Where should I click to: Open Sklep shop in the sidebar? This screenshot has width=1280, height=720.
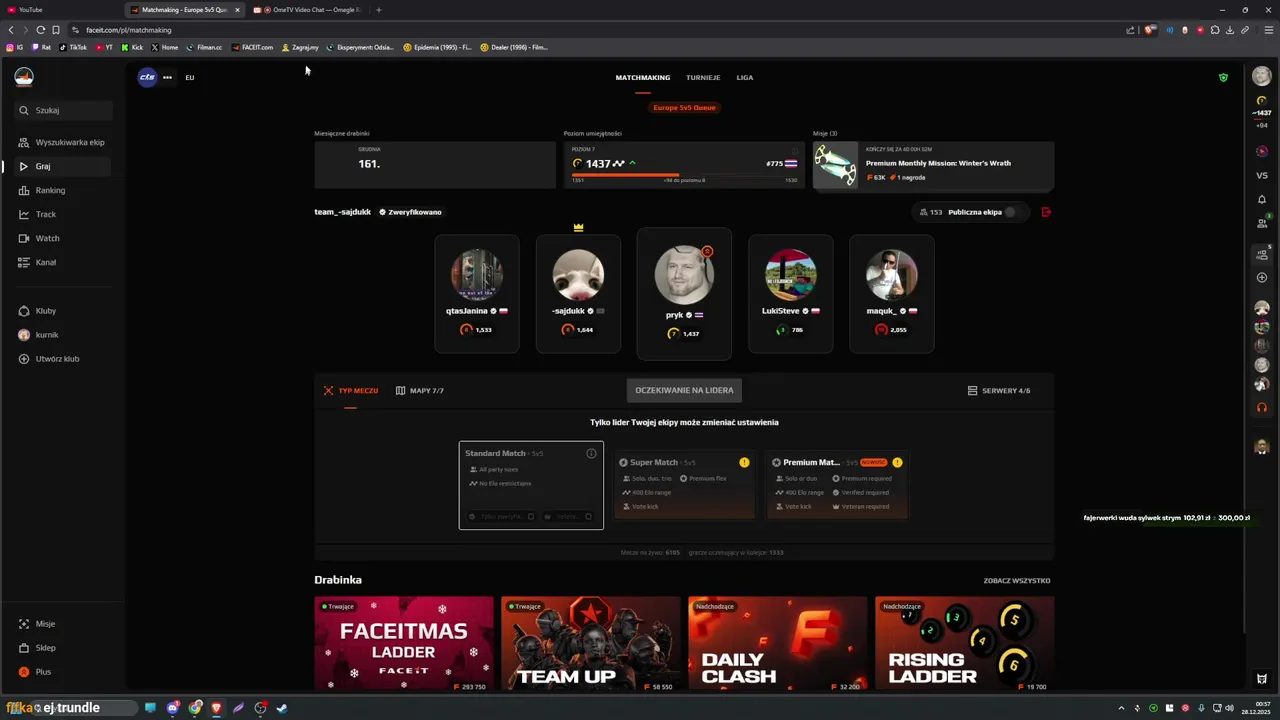(x=62, y=648)
